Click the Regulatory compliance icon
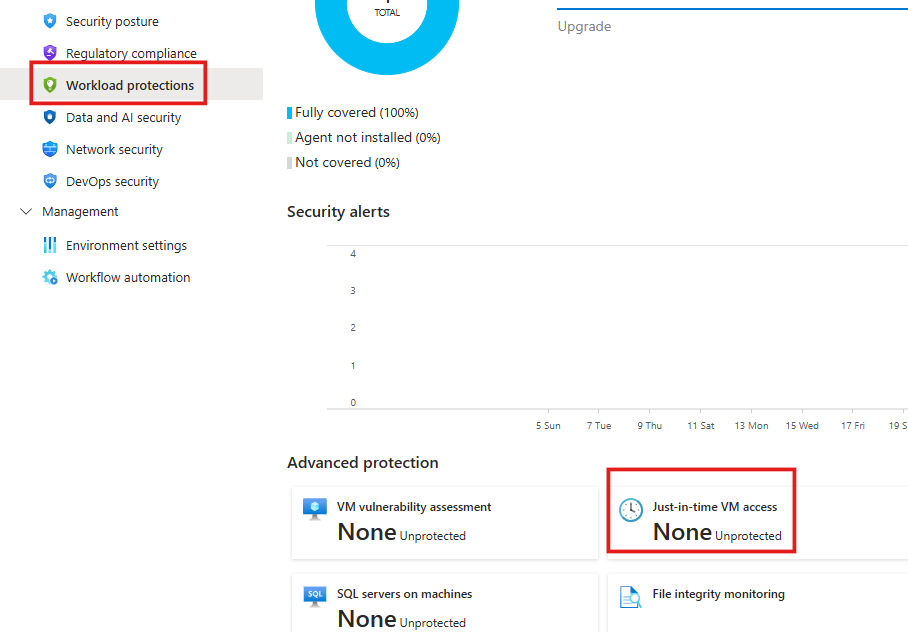The width and height of the screenshot is (908, 632). 50,53
